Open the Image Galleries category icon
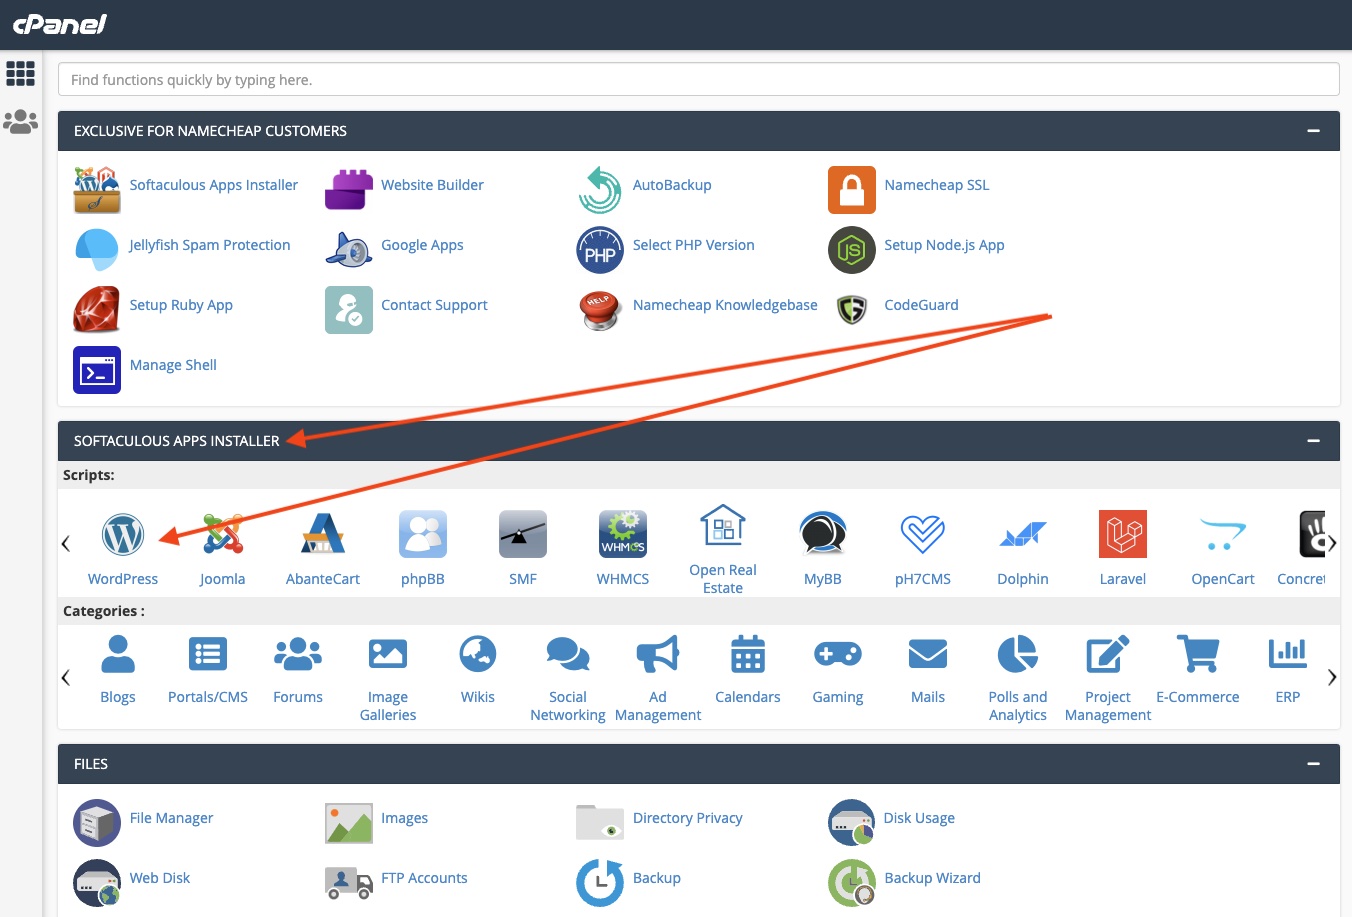Viewport: 1352px width, 917px height. point(388,654)
